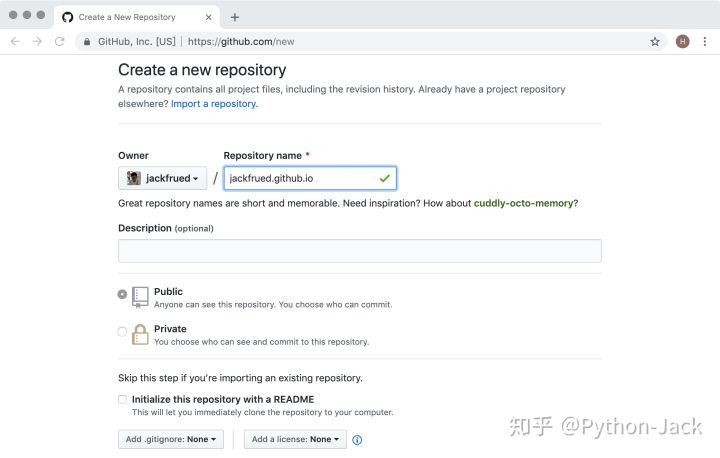Viewport: 720px width, 458px height.
Task: Click the browser back arrow
Action: point(15,42)
